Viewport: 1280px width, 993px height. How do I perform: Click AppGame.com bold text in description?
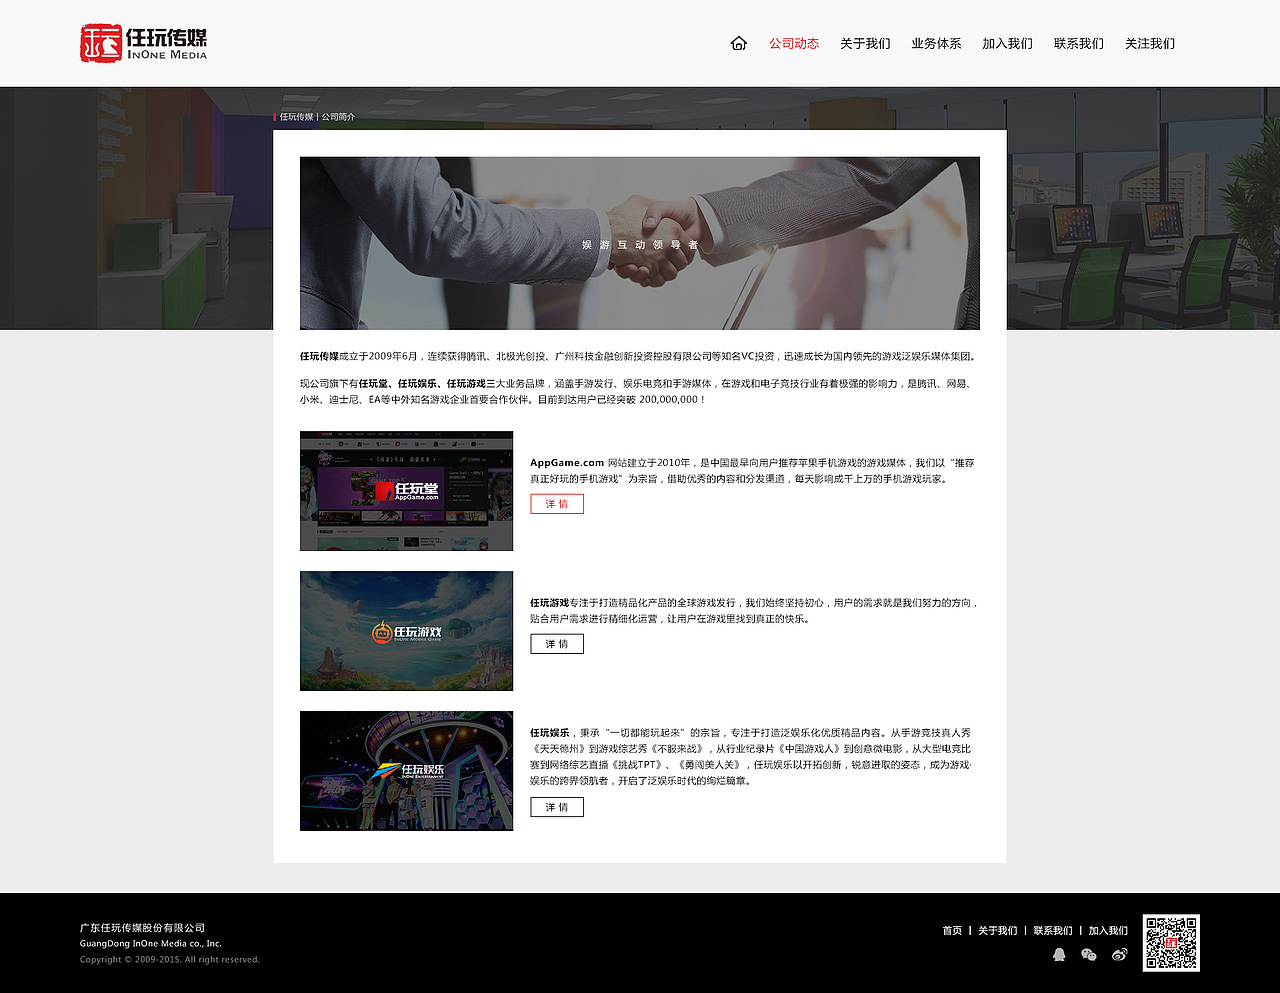[567, 463]
